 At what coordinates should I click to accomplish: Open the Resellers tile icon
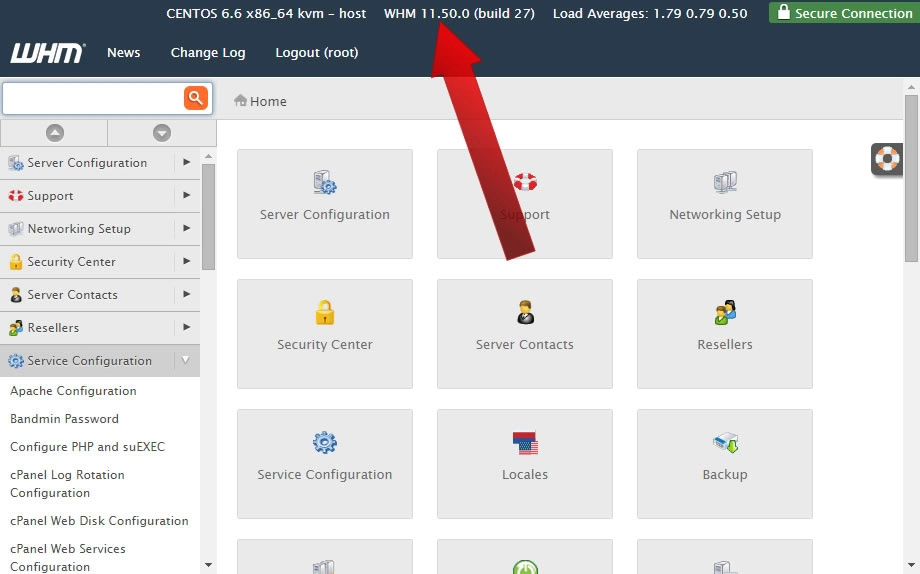725,312
